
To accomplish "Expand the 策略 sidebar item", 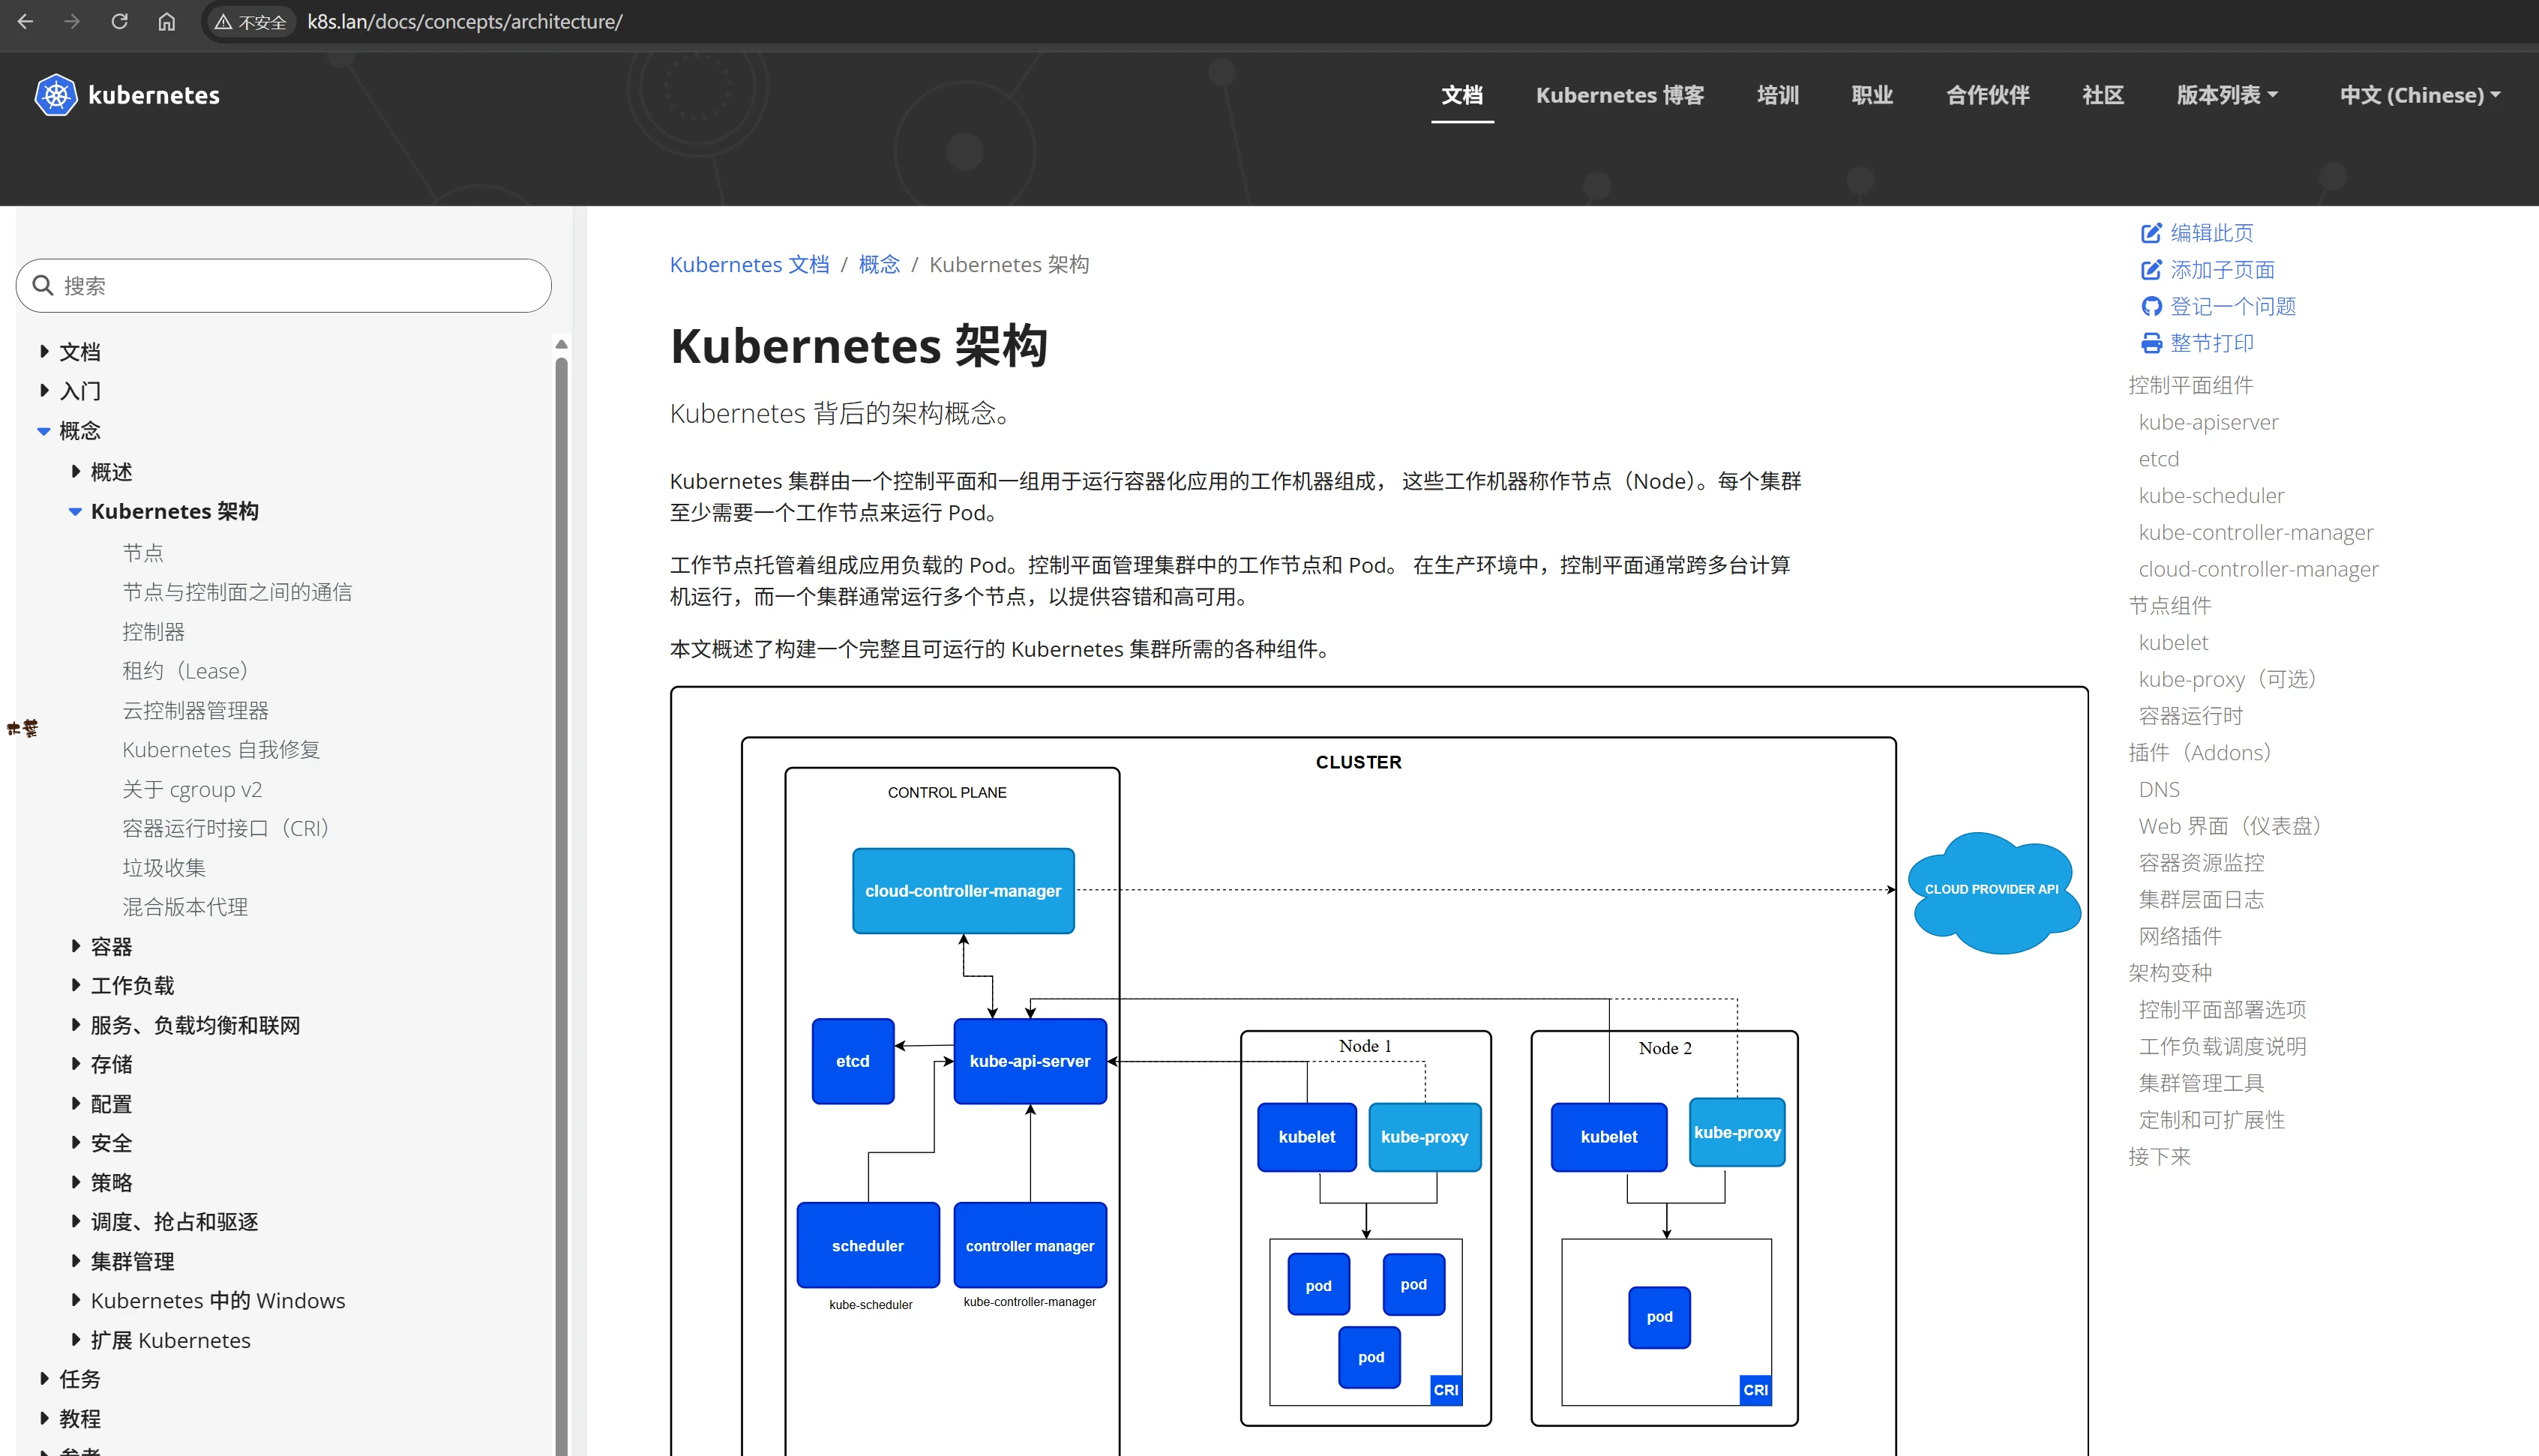I will (x=75, y=1182).
